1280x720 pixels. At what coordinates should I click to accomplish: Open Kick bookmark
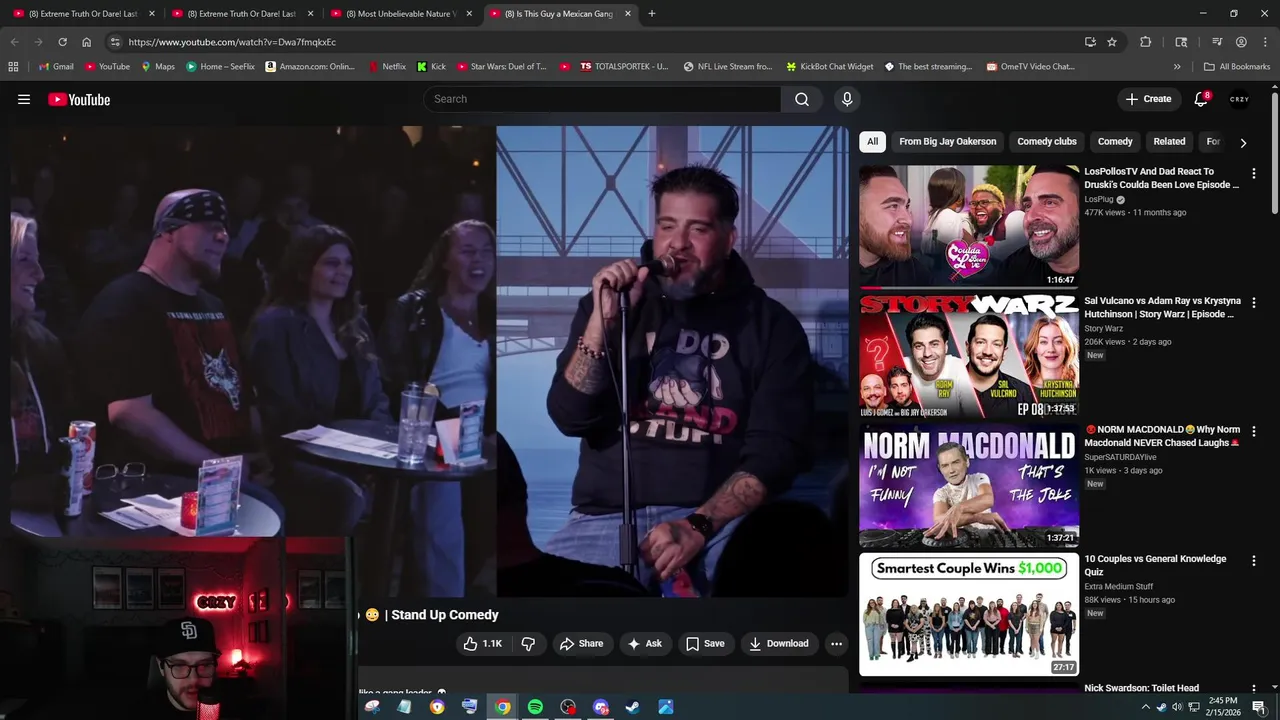pos(432,67)
